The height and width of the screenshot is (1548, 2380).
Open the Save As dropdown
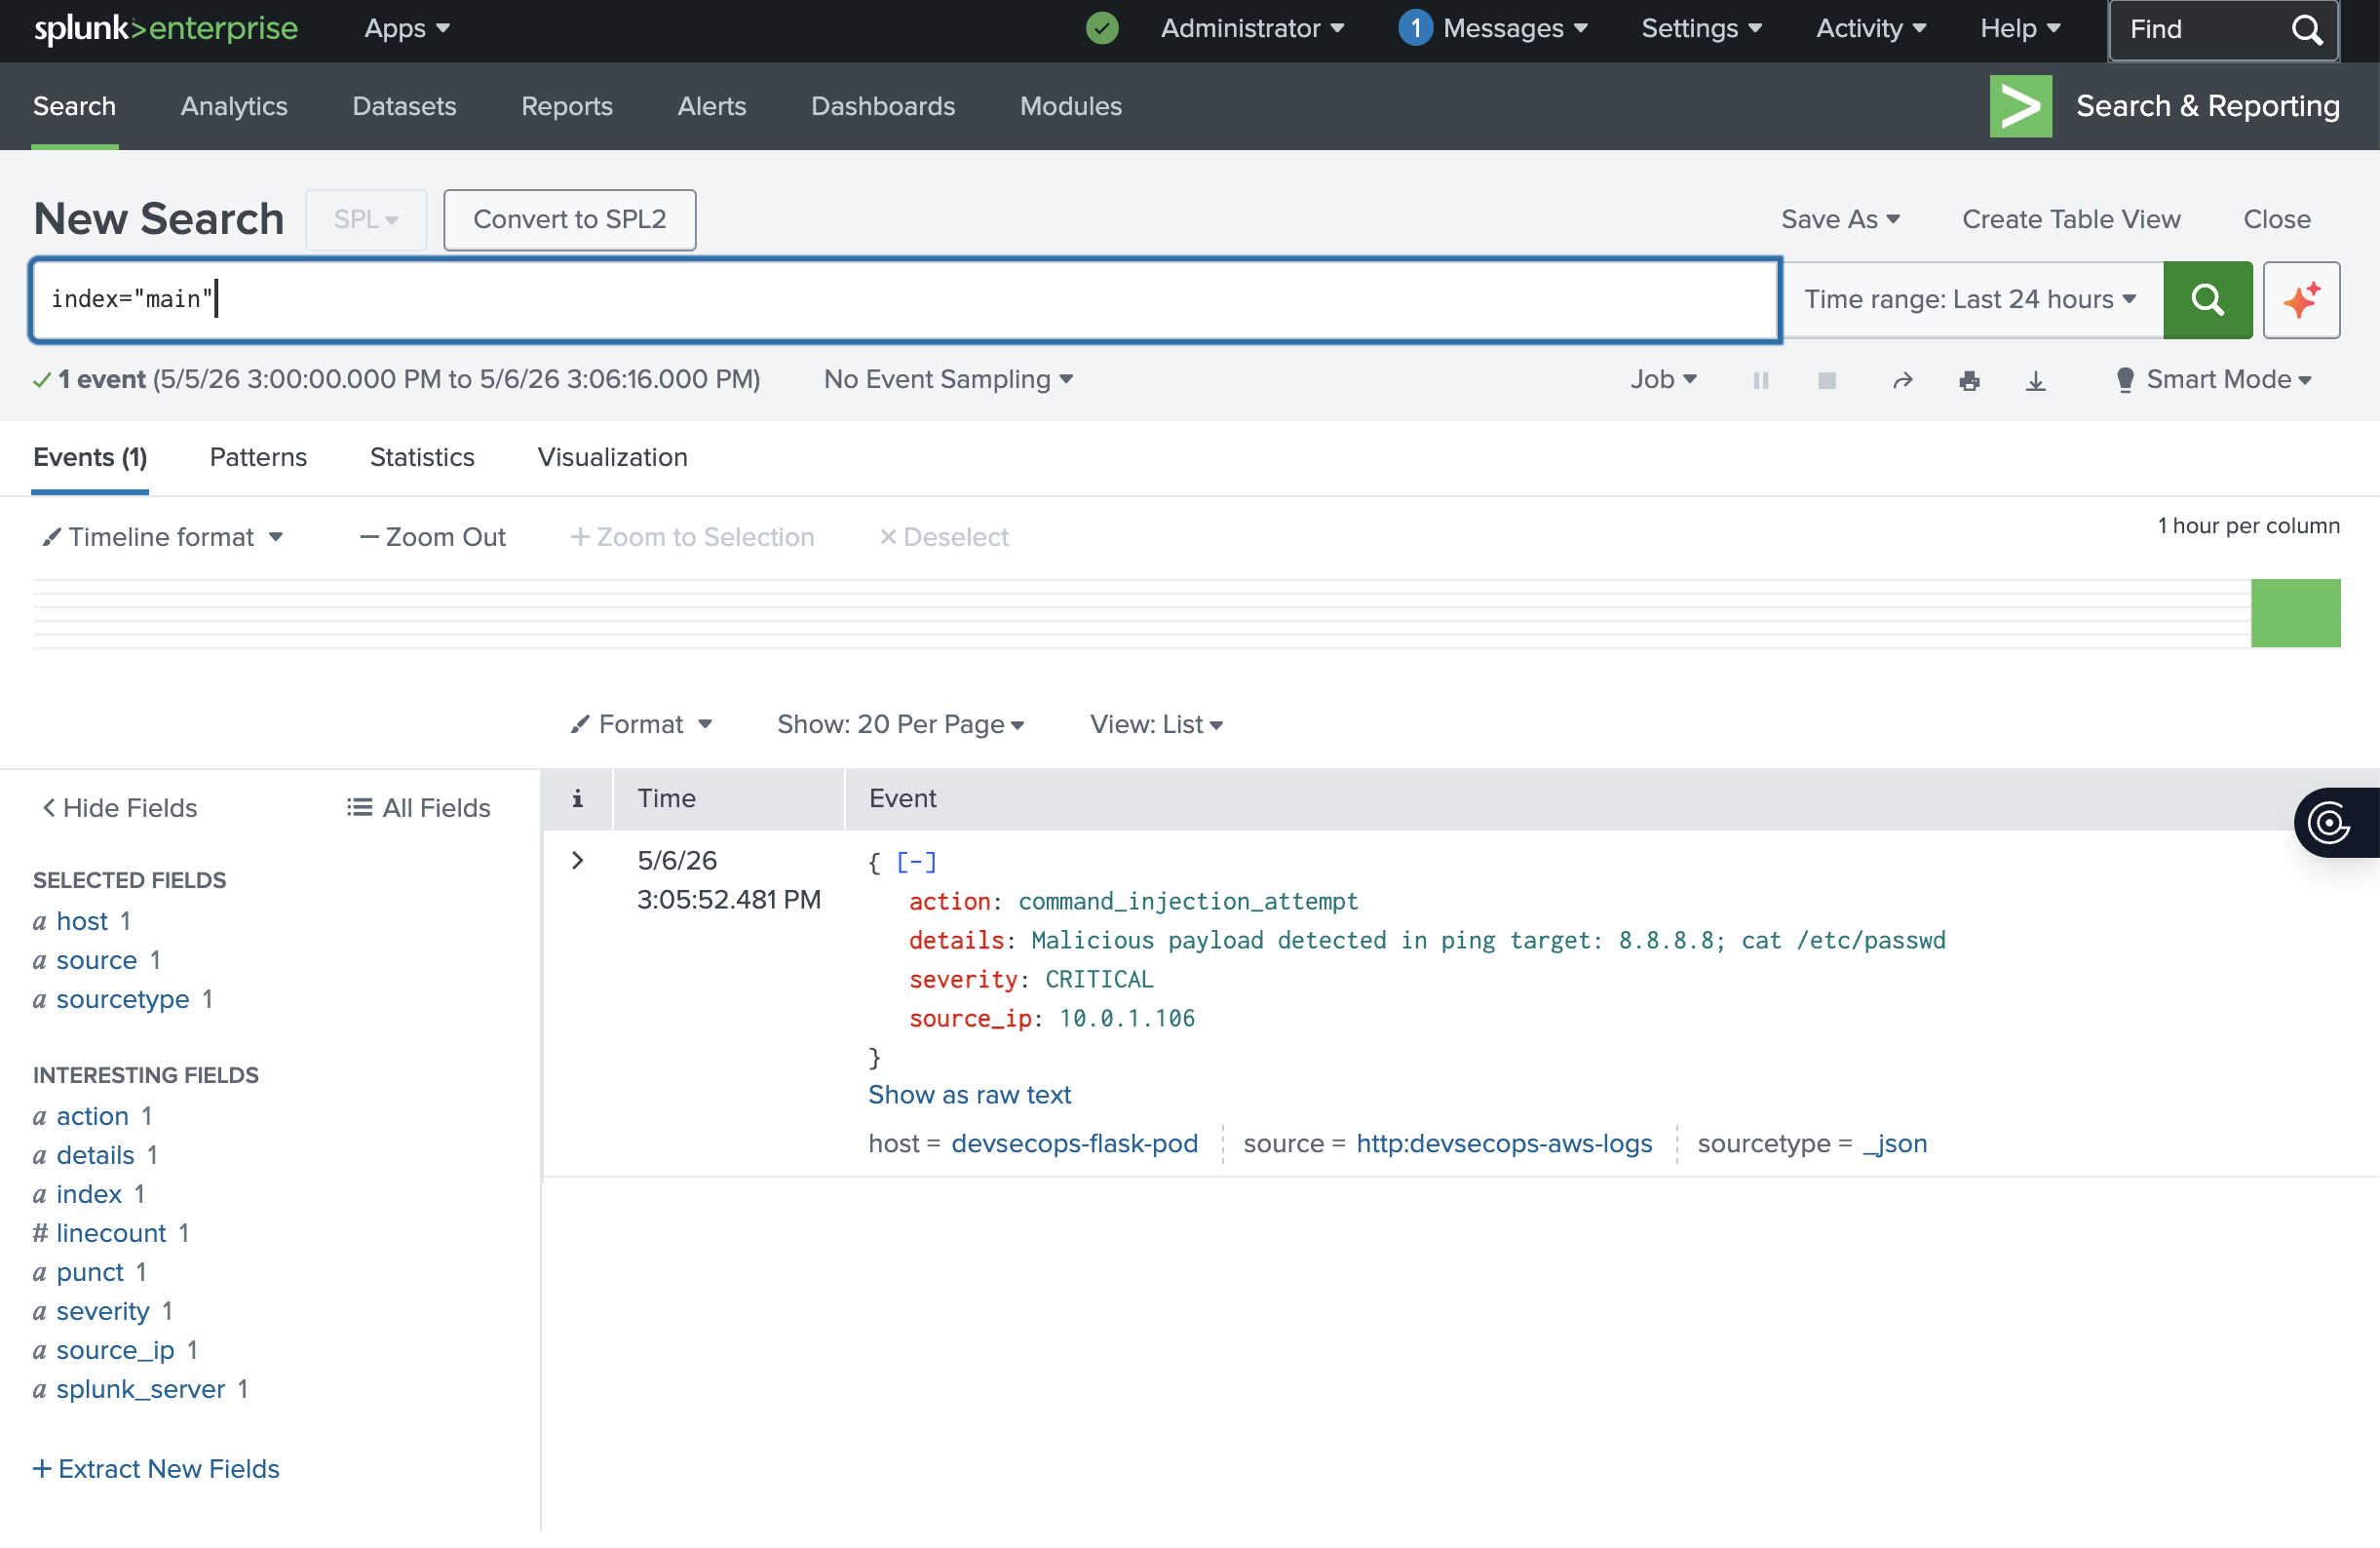[1840, 219]
